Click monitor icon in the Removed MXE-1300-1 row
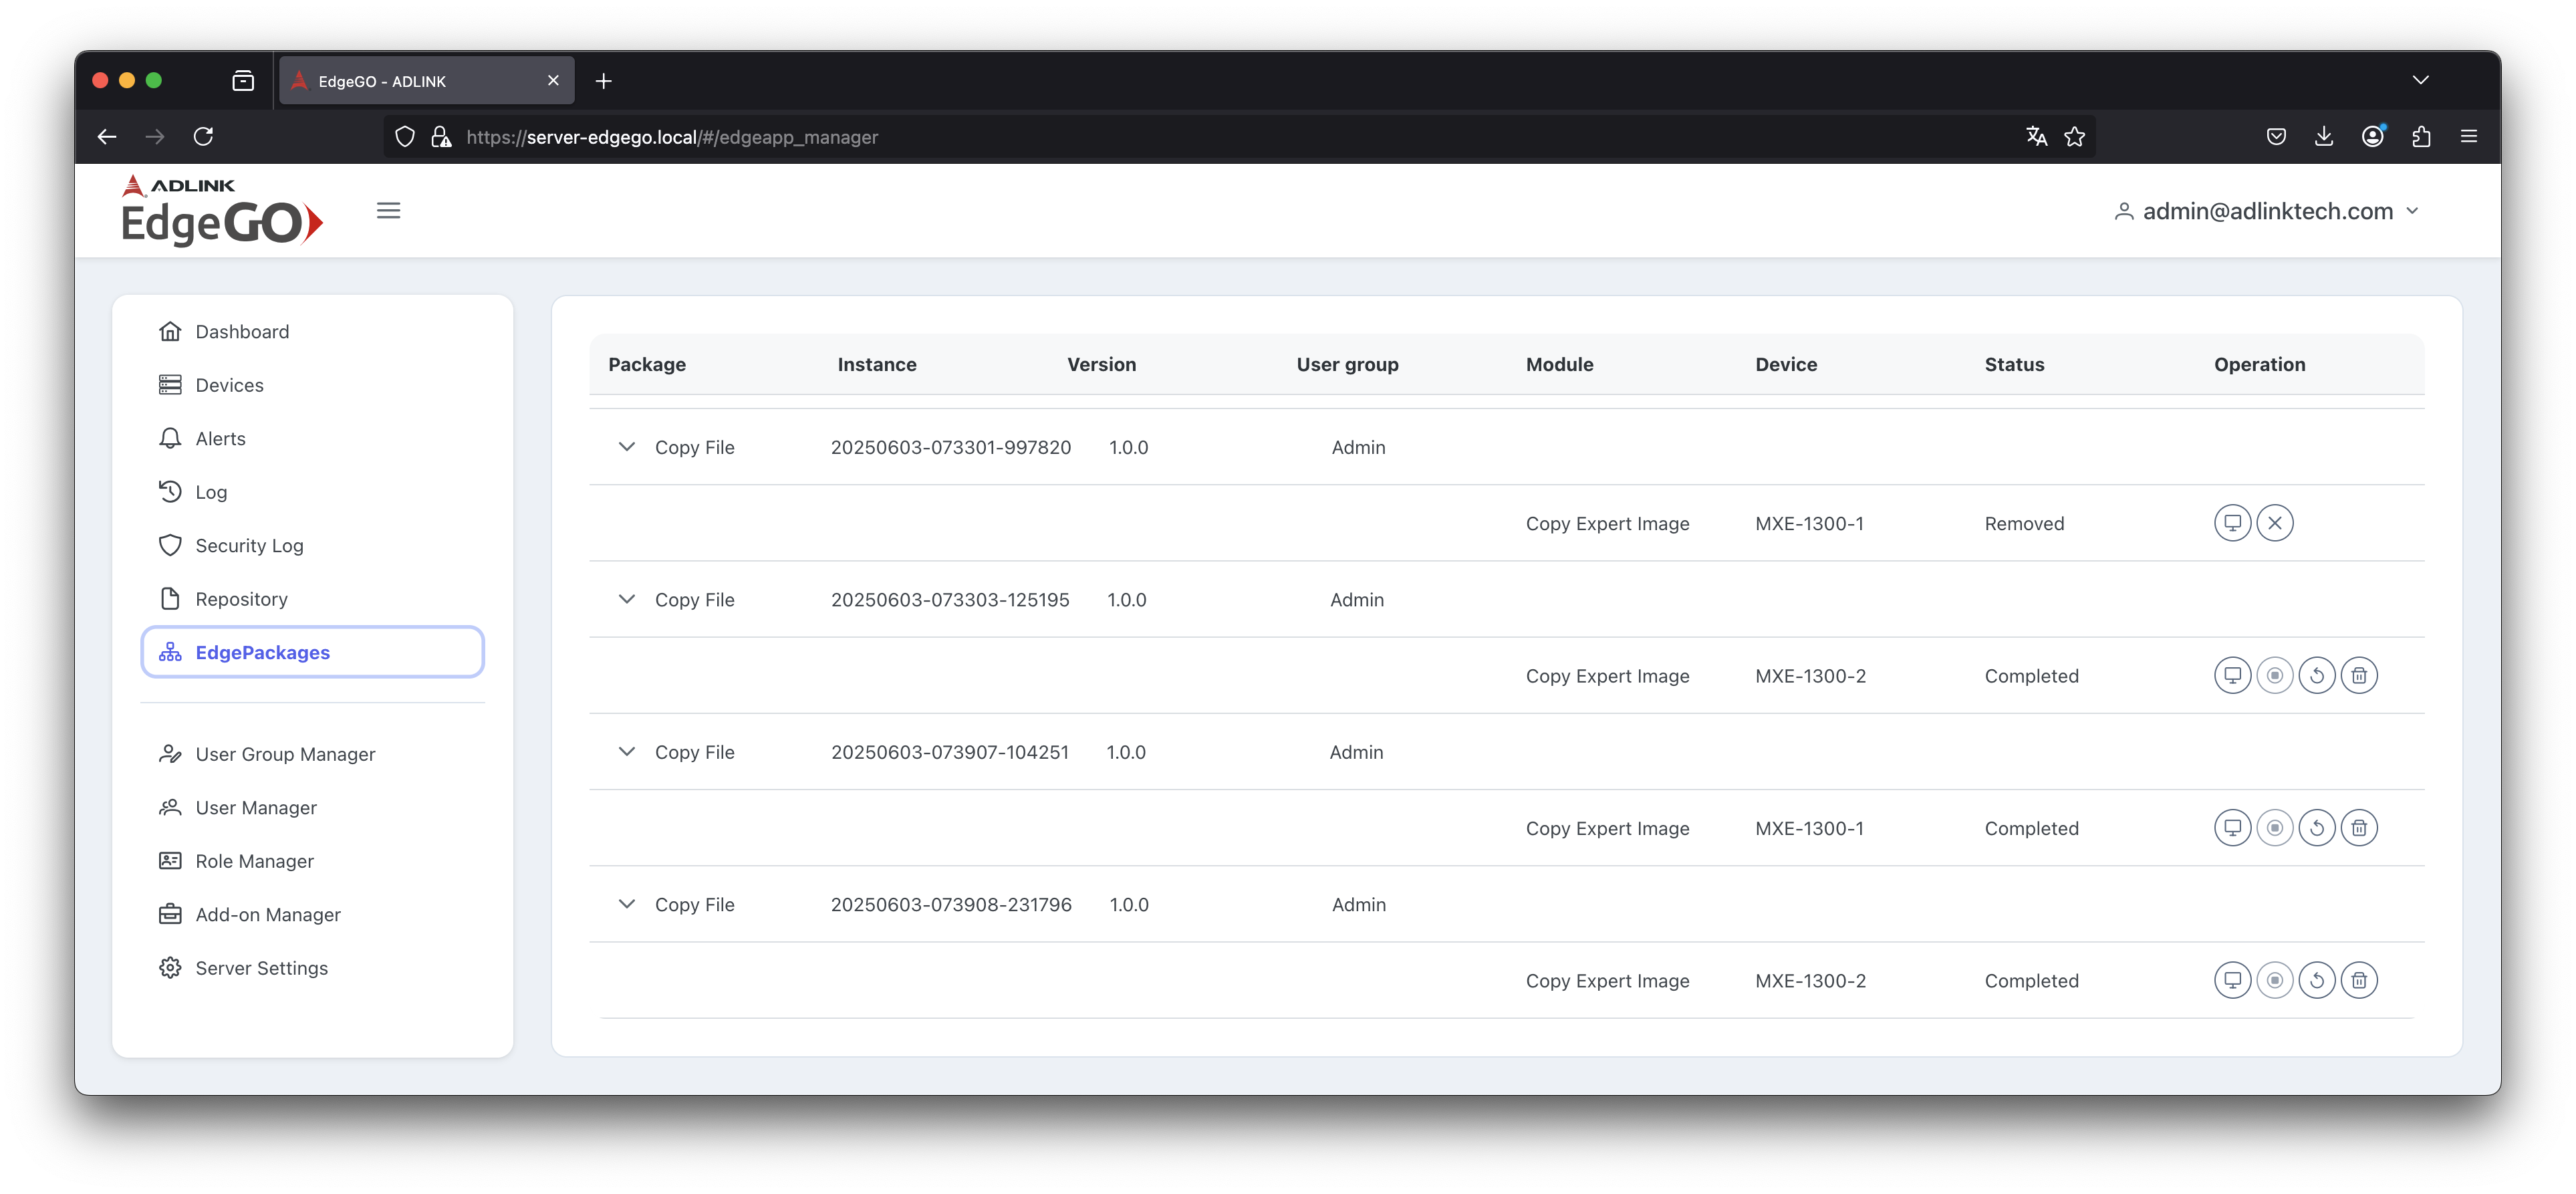This screenshot has height=1194, width=2576. pos(2232,523)
